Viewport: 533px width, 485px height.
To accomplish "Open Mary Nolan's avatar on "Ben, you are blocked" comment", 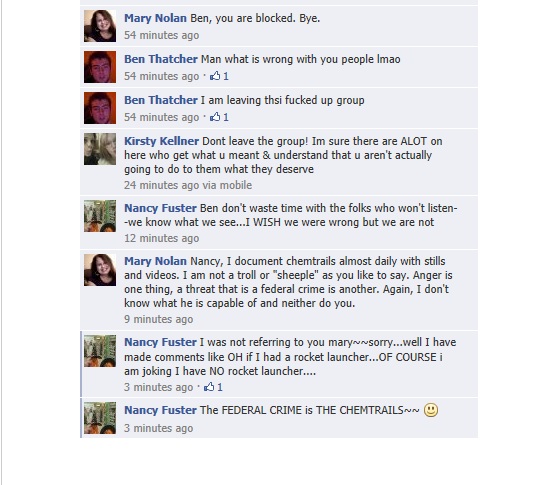I will [100, 26].
